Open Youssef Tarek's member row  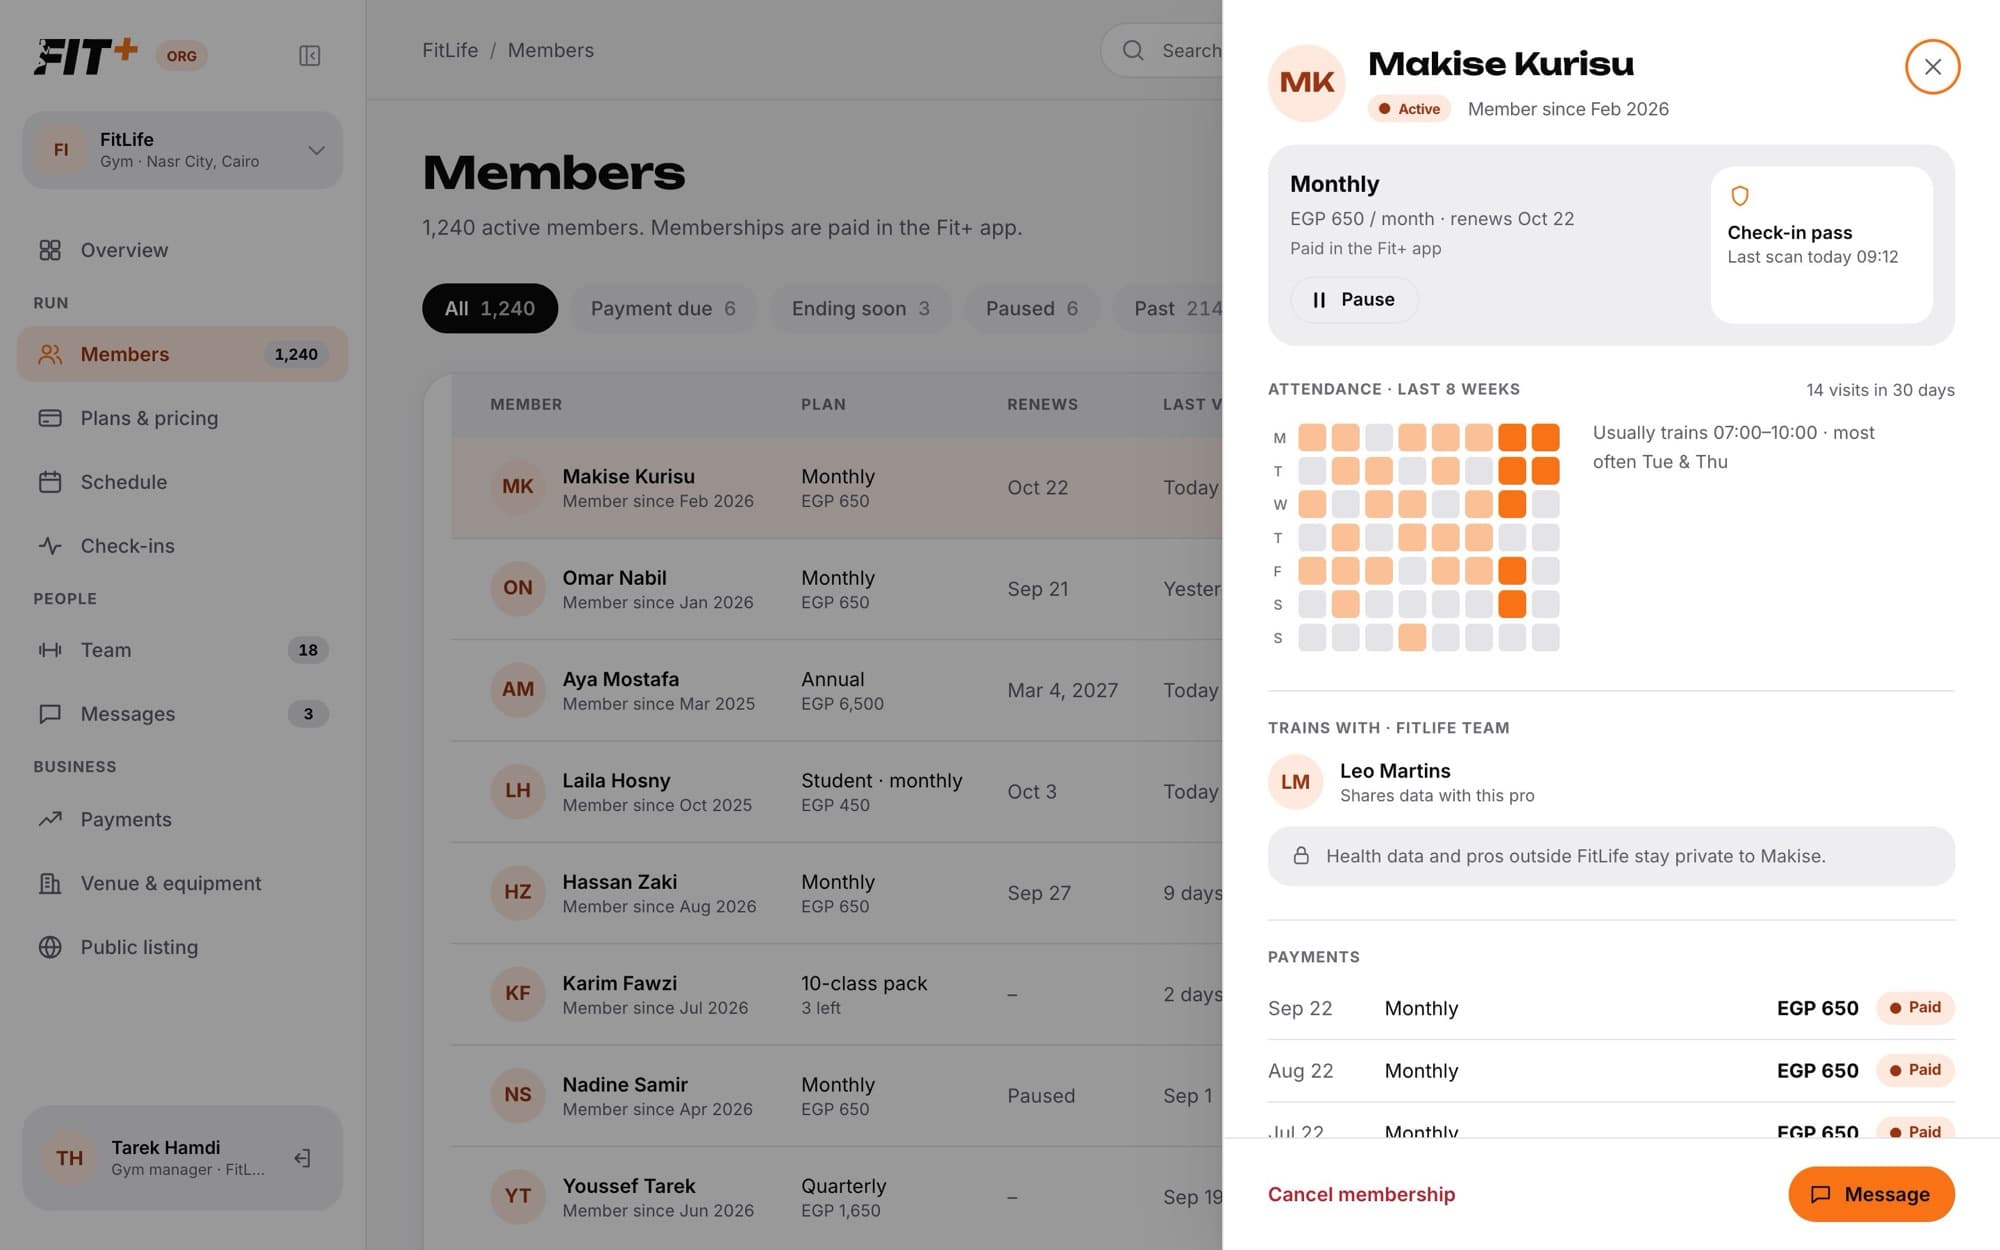[x=836, y=1197]
